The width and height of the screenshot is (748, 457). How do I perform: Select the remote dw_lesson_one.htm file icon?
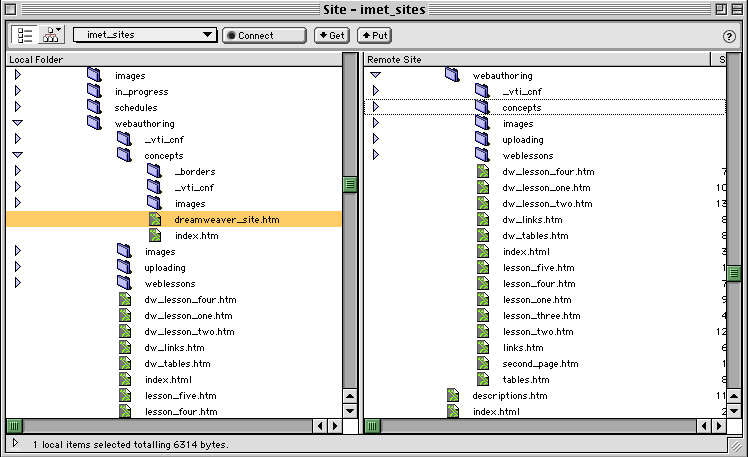pyautogui.click(x=483, y=187)
